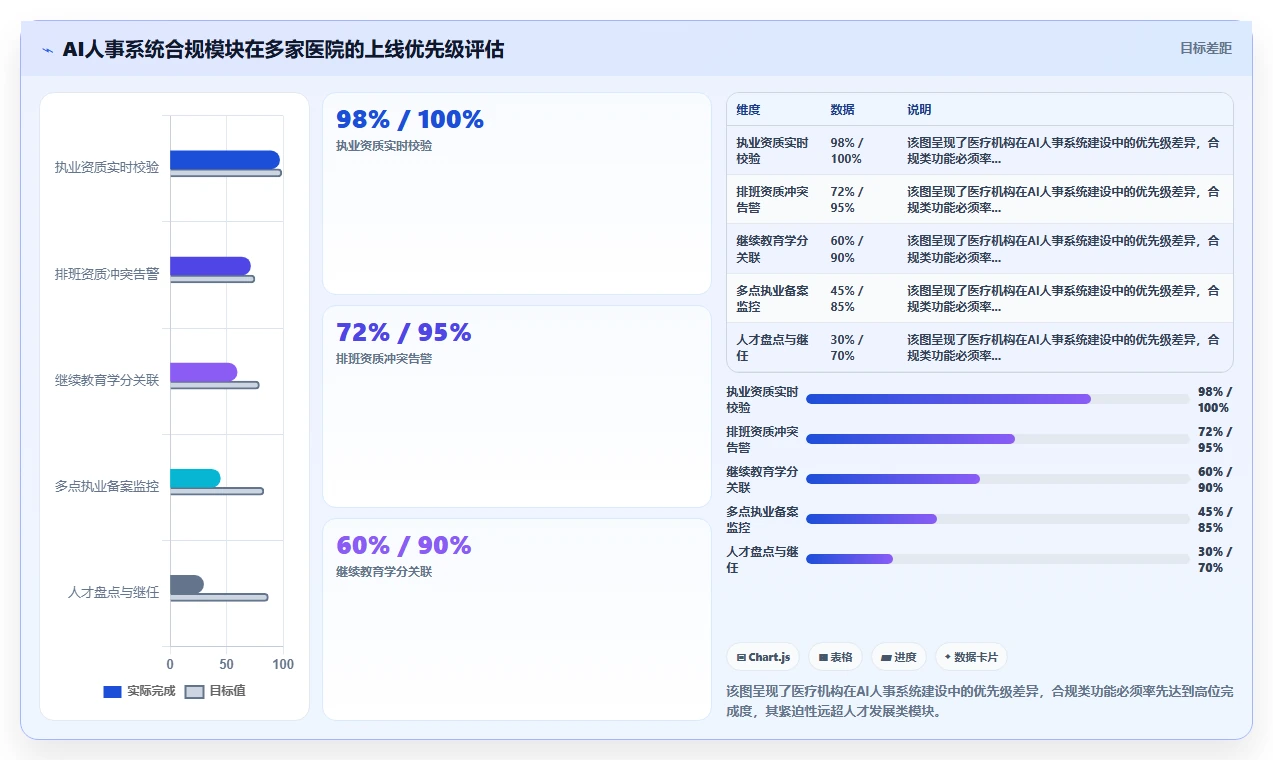This screenshot has width=1273, height=760.
Task: Click the summary paragraph below the chips
Action: [x=980, y=701]
